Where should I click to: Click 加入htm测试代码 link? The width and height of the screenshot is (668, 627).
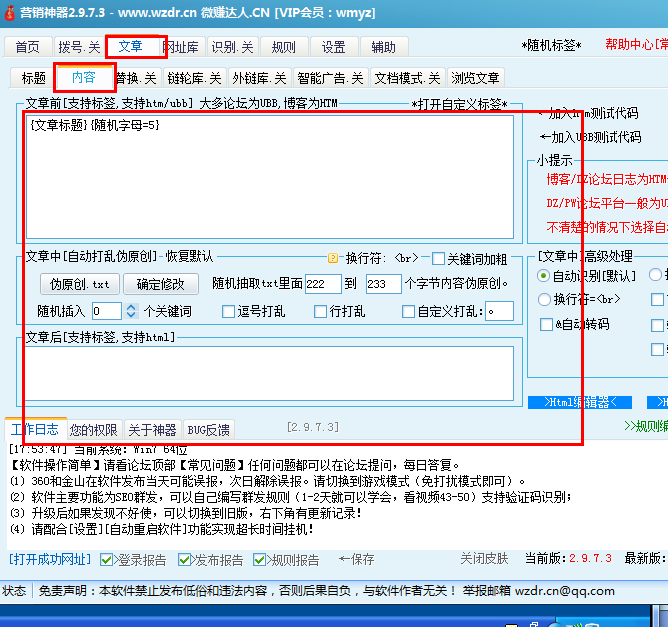pyautogui.click(x=588, y=113)
